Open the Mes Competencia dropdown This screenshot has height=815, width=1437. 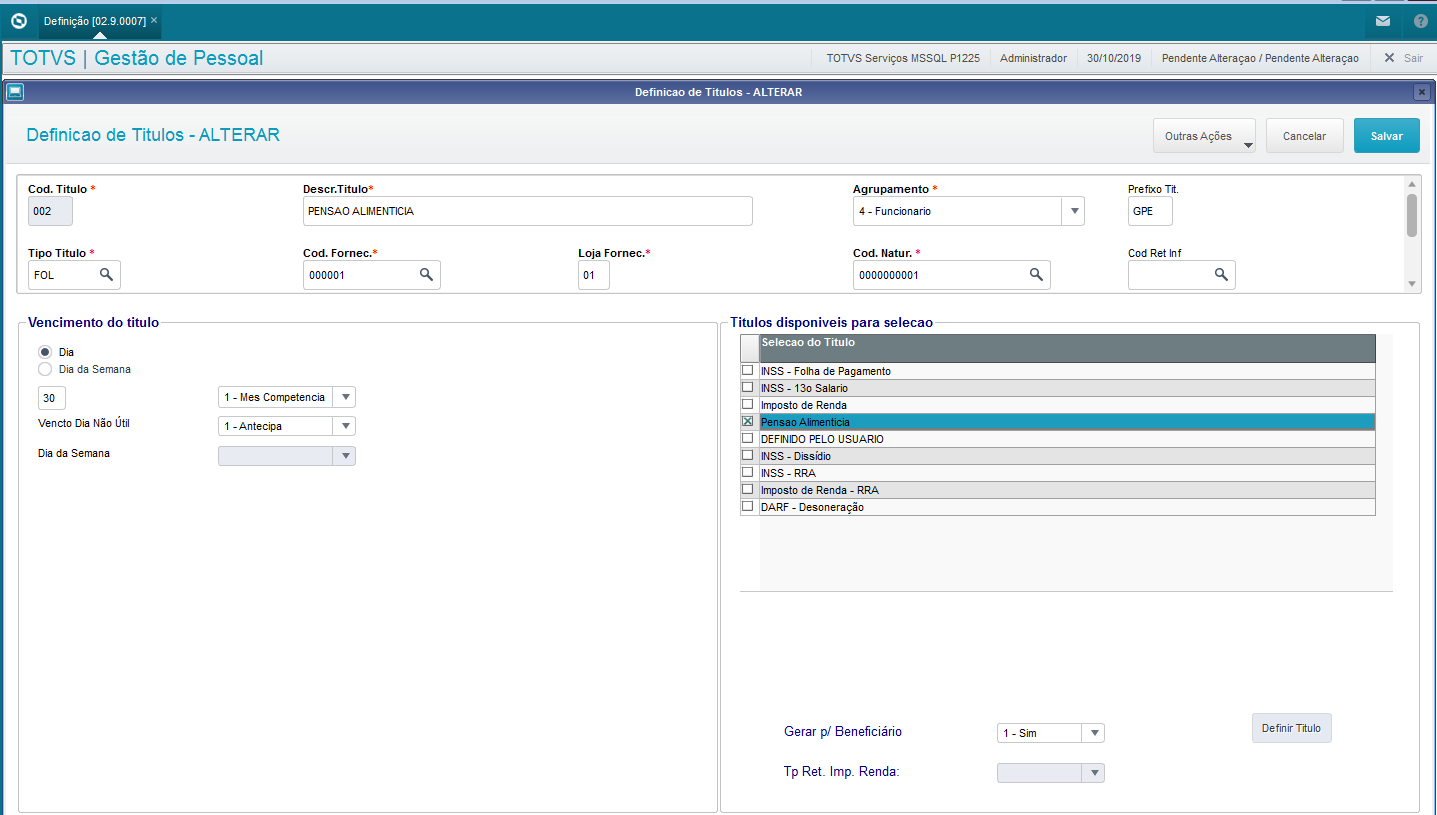(x=344, y=397)
